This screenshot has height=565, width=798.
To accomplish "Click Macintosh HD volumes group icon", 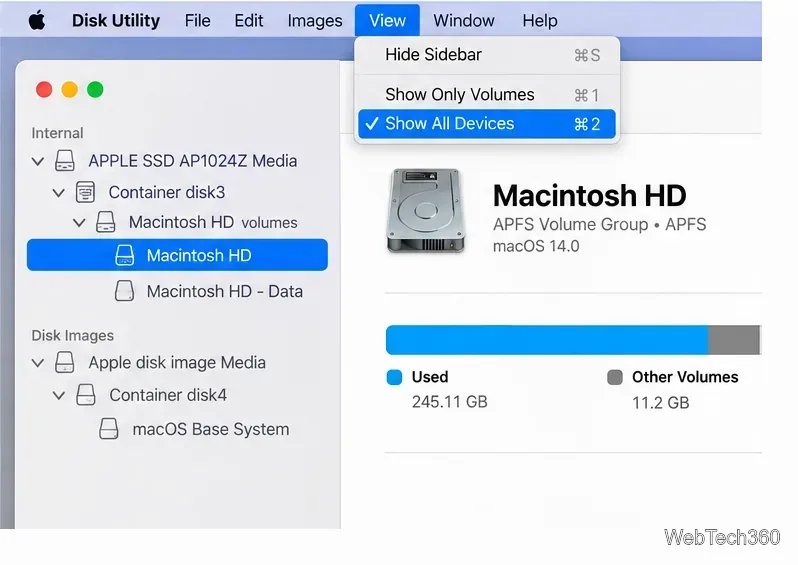I will (105, 222).
